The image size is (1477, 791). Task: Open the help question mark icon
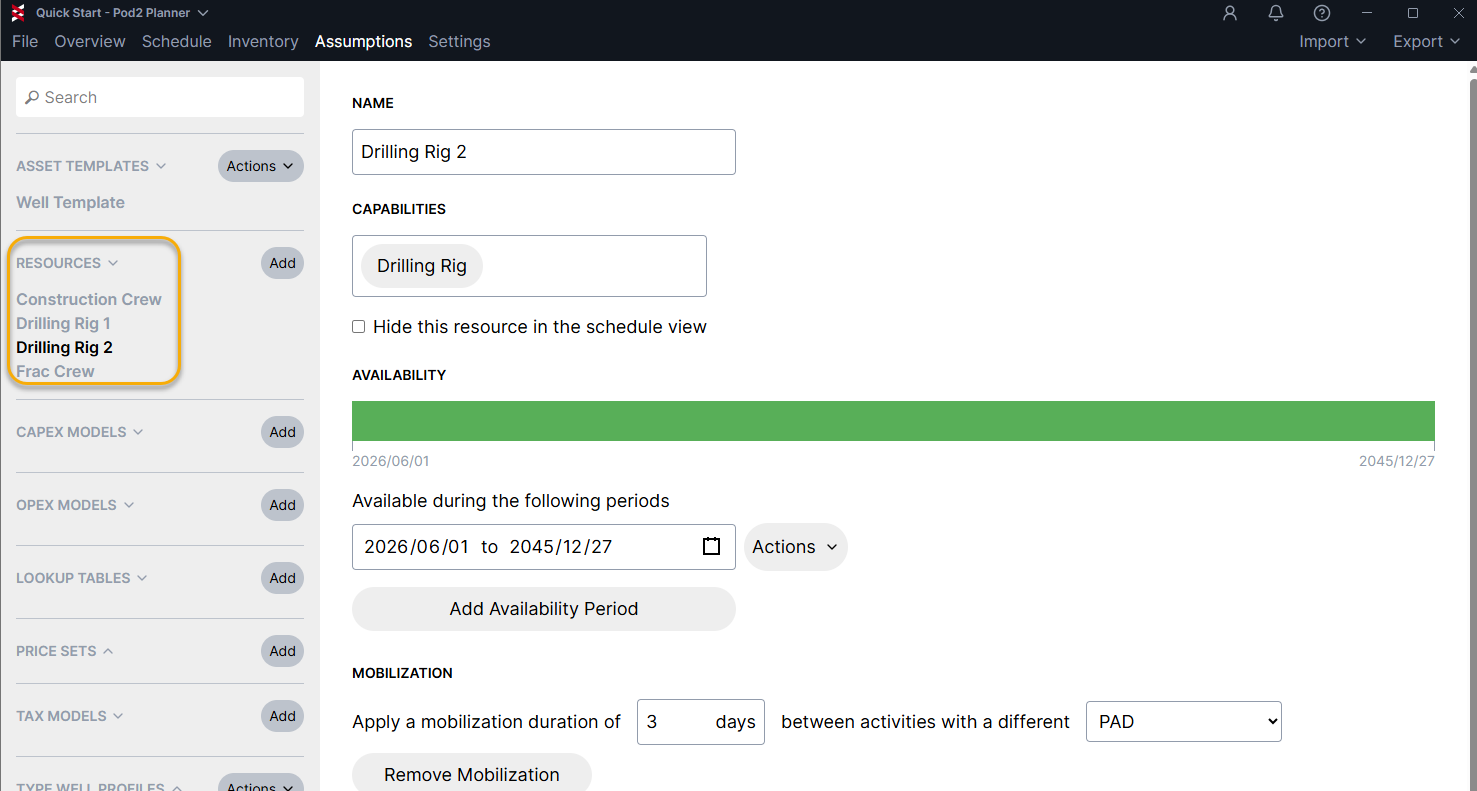pyautogui.click(x=1322, y=13)
